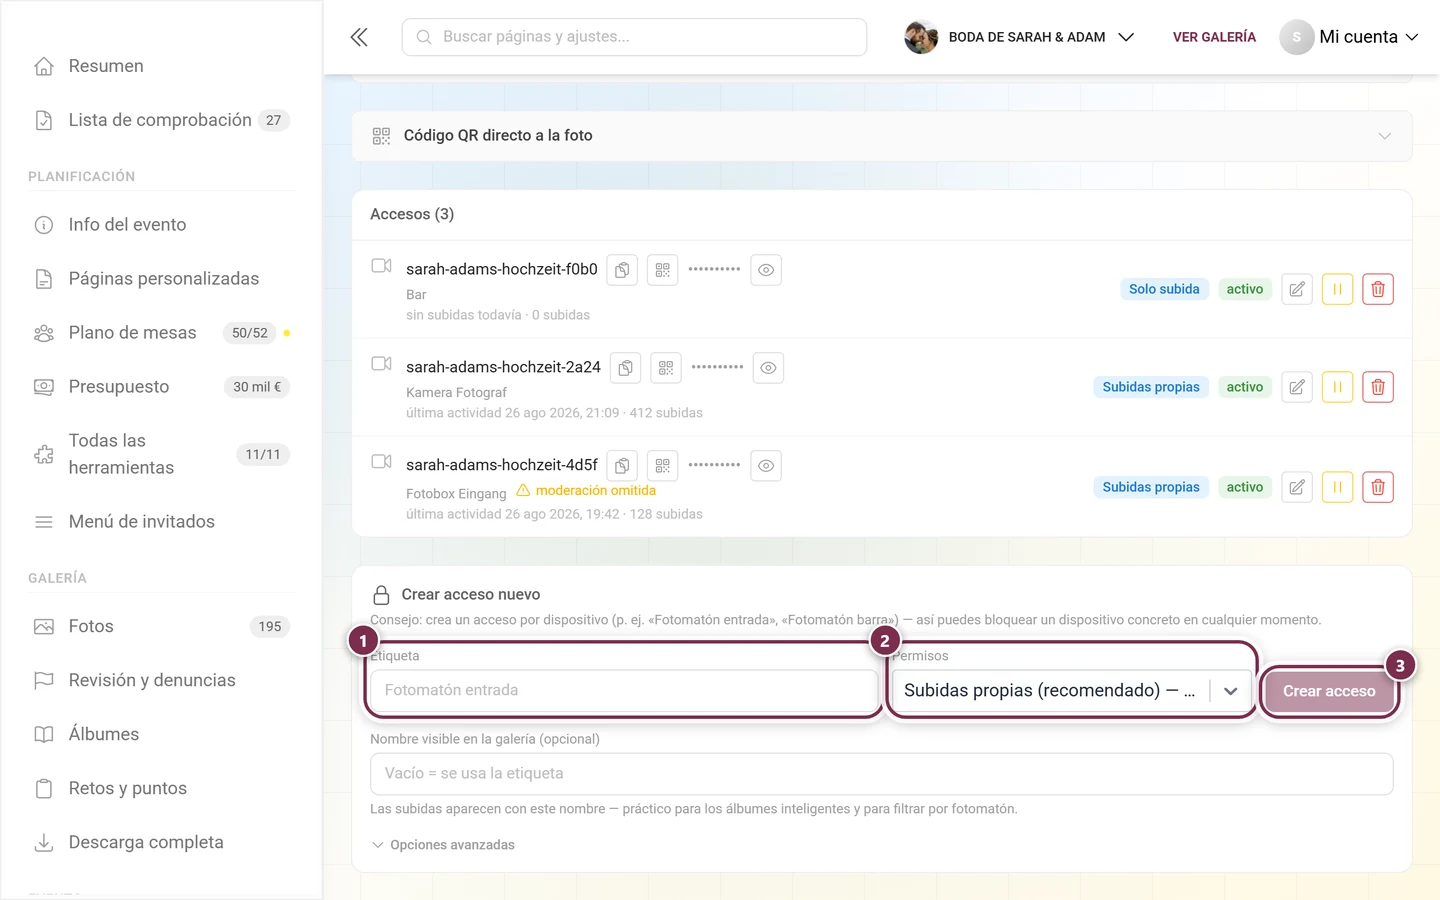Screen dimensions: 1440x900
Task: Open the Boda de Sarah & Adam event switcher
Action: (x=1020, y=37)
